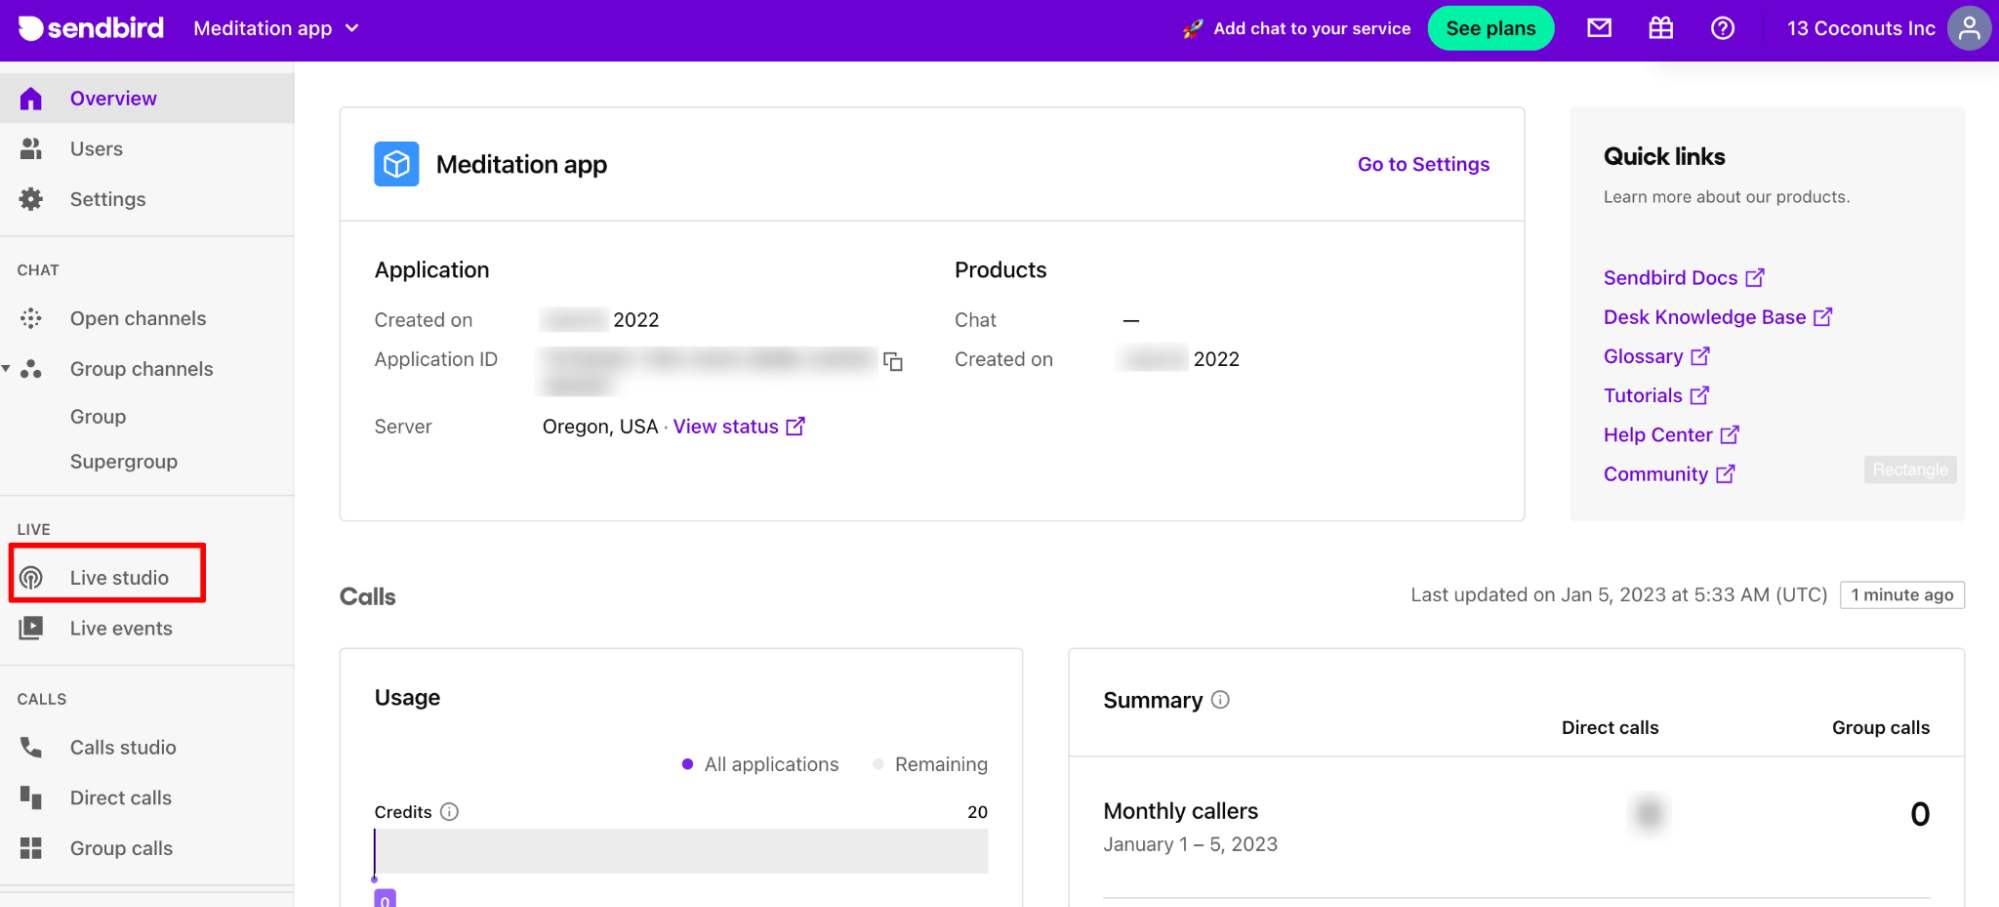This screenshot has width=1999, height=907.
Task: Click the View status external link icon
Action: (x=795, y=426)
